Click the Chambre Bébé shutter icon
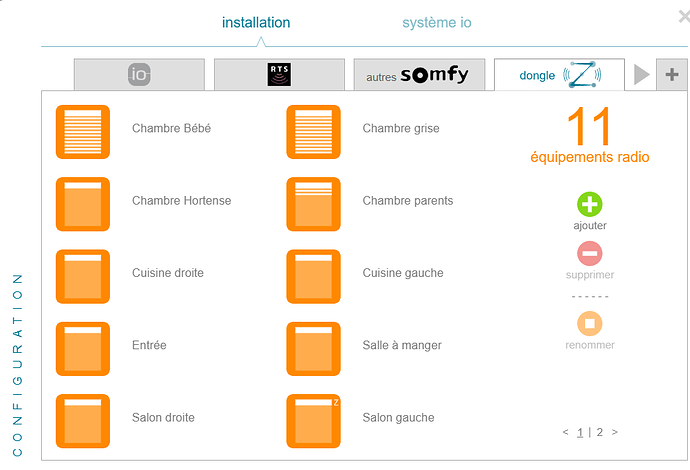 (x=83, y=131)
